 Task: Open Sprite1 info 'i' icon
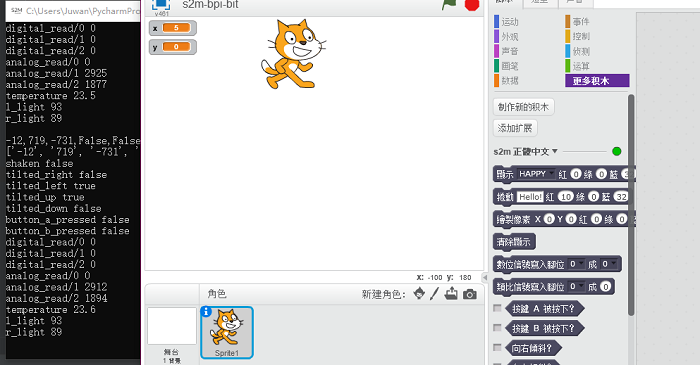(206, 311)
